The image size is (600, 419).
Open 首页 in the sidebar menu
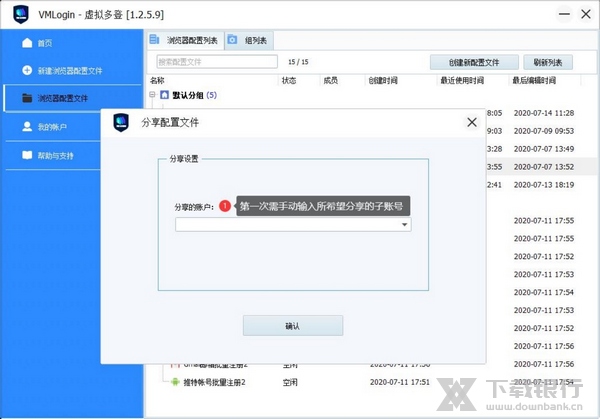[x=45, y=43]
